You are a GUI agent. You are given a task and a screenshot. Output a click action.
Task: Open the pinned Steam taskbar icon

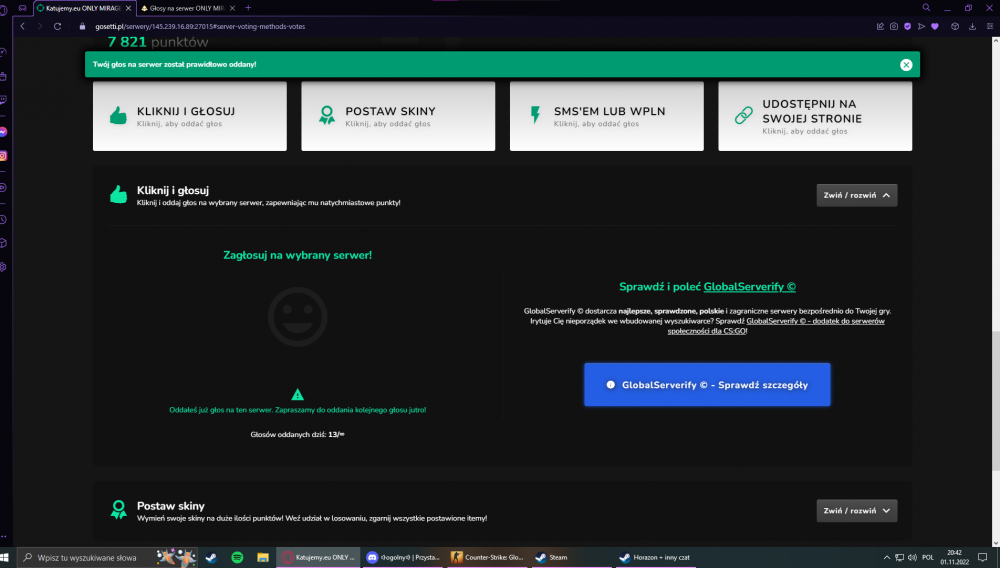click(211, 557)
